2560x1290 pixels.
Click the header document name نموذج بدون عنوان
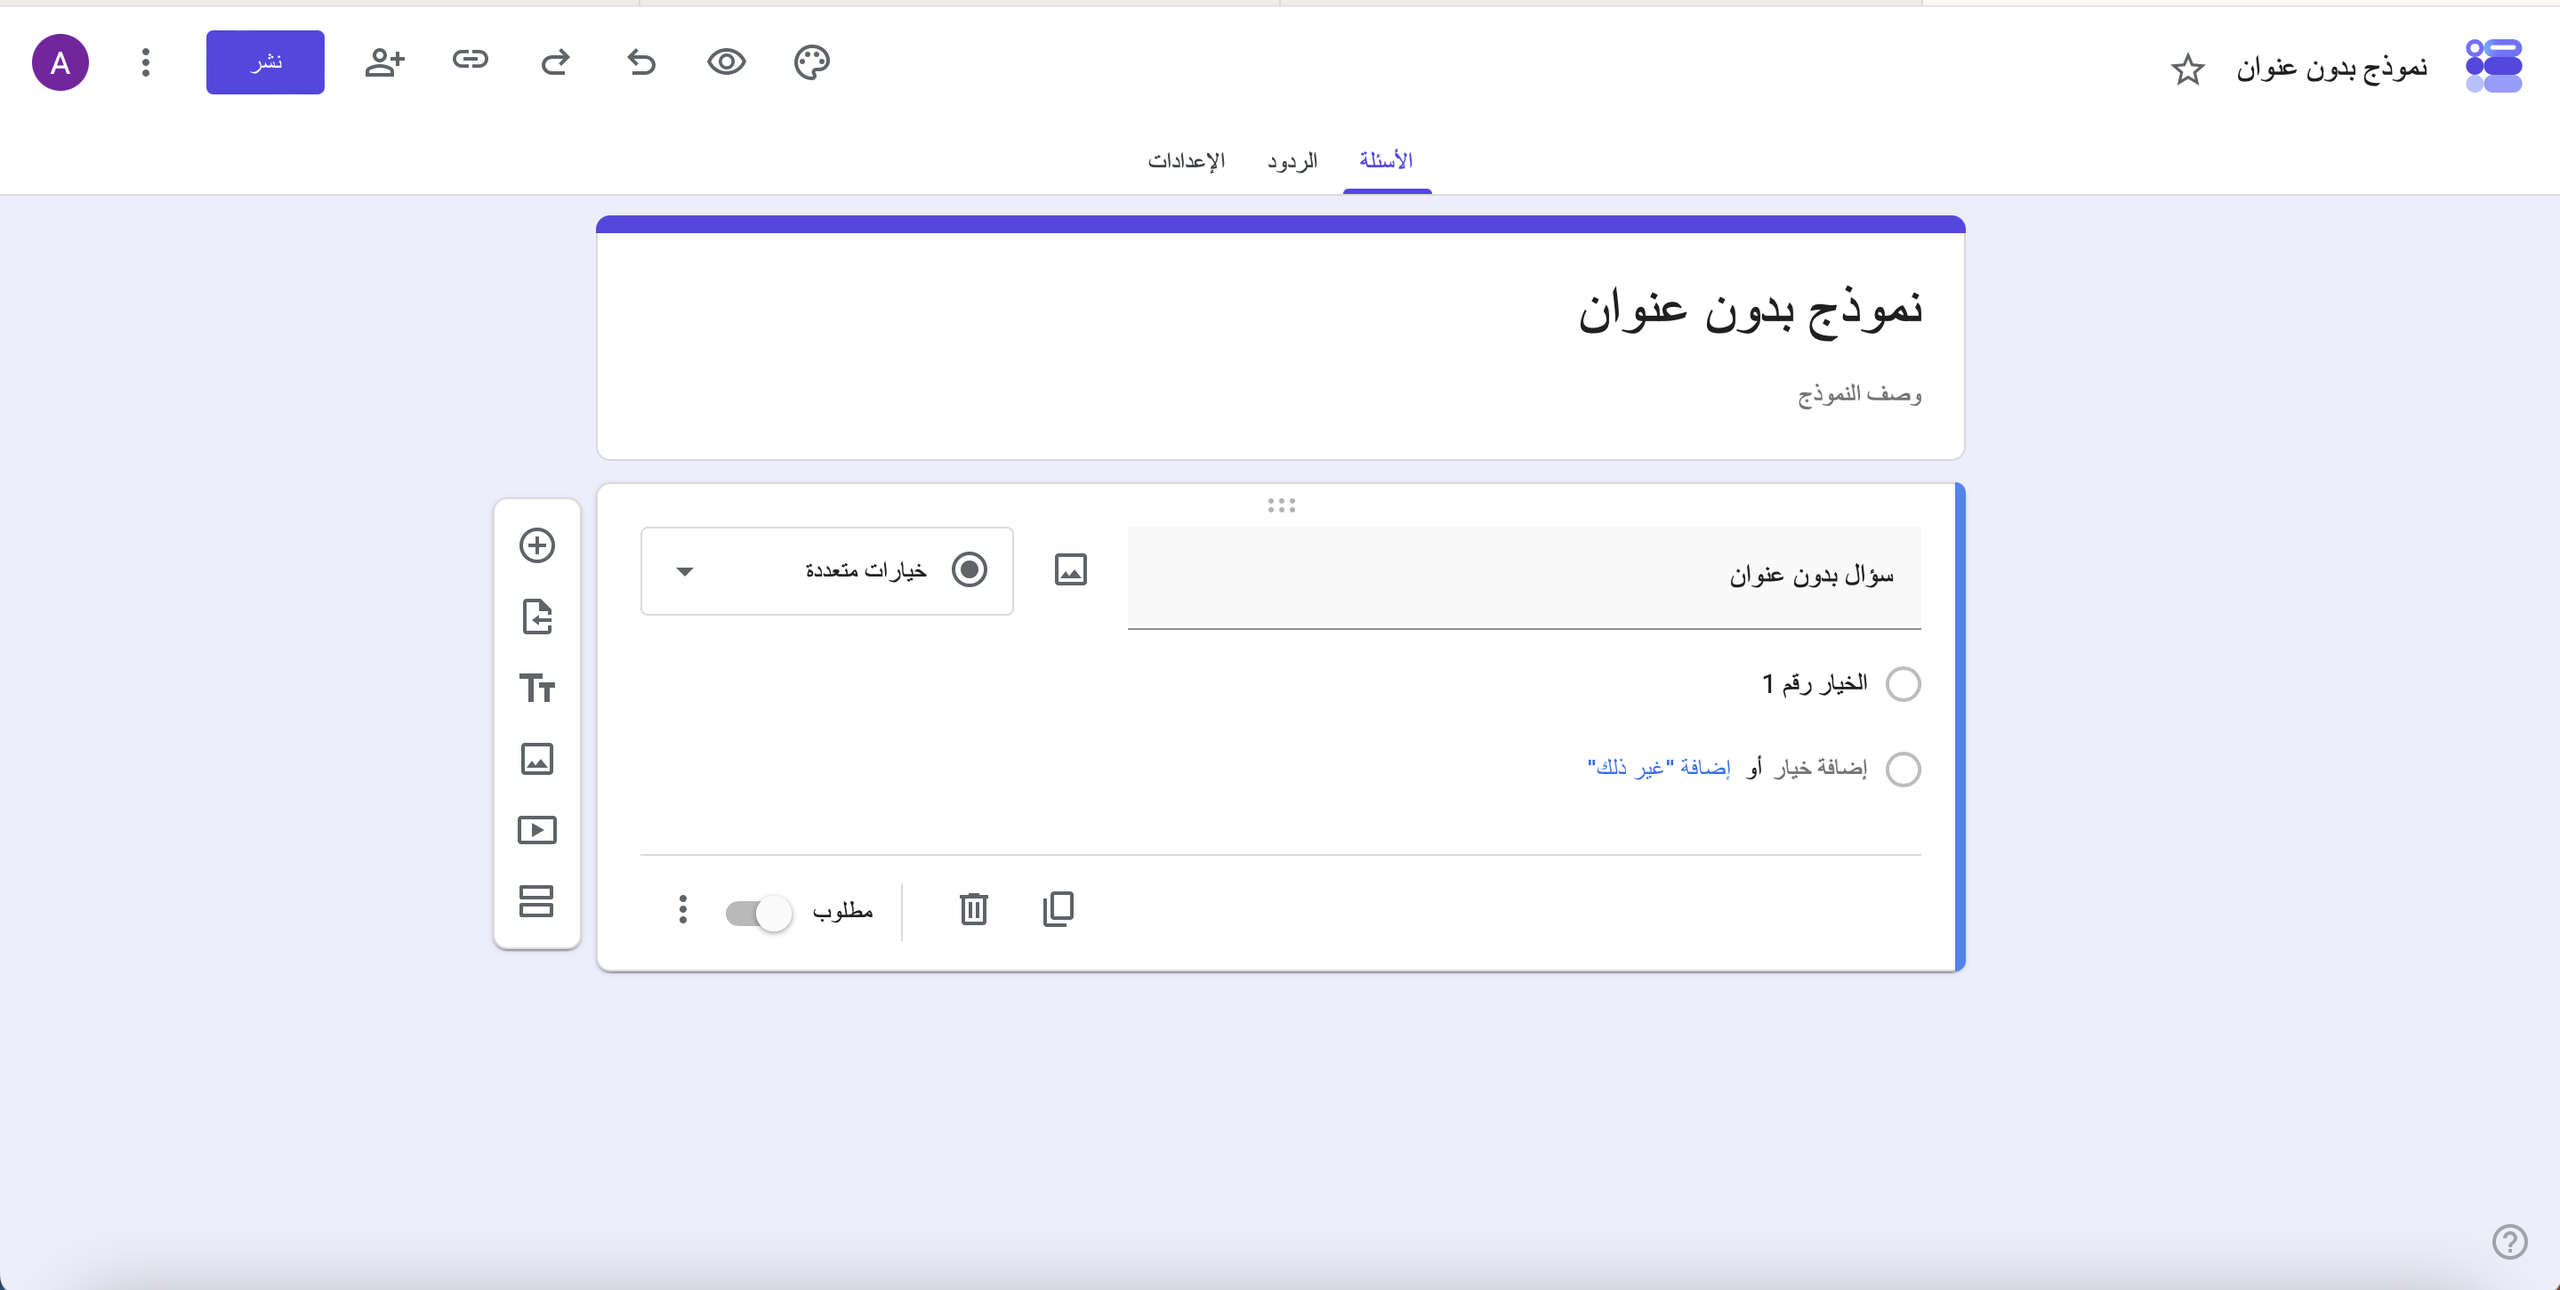pos(2331,68)
